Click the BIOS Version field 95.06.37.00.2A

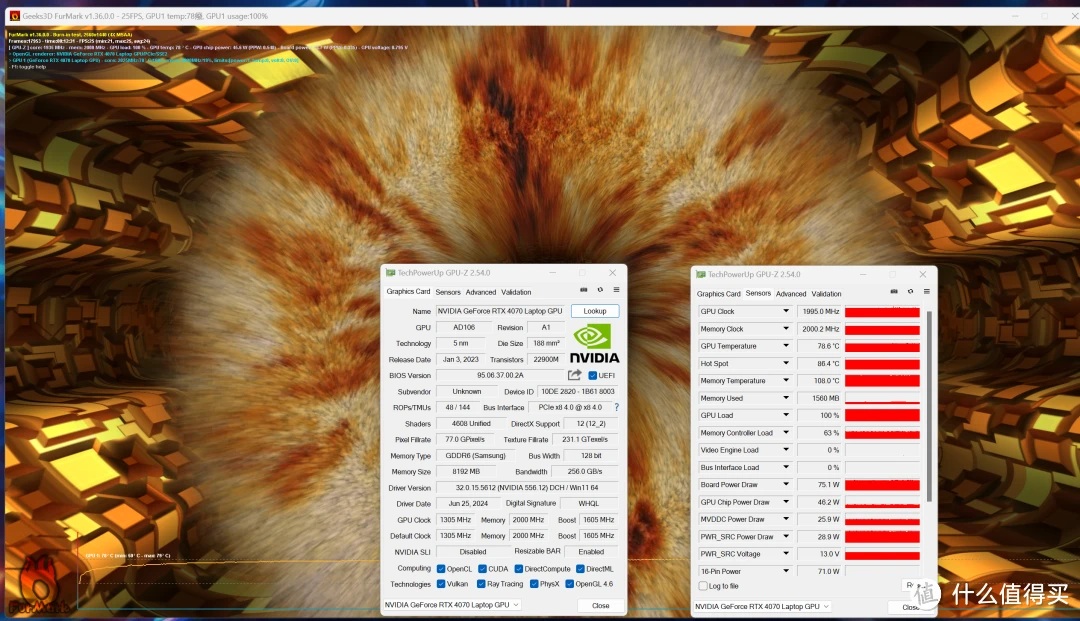coord(501,375)
